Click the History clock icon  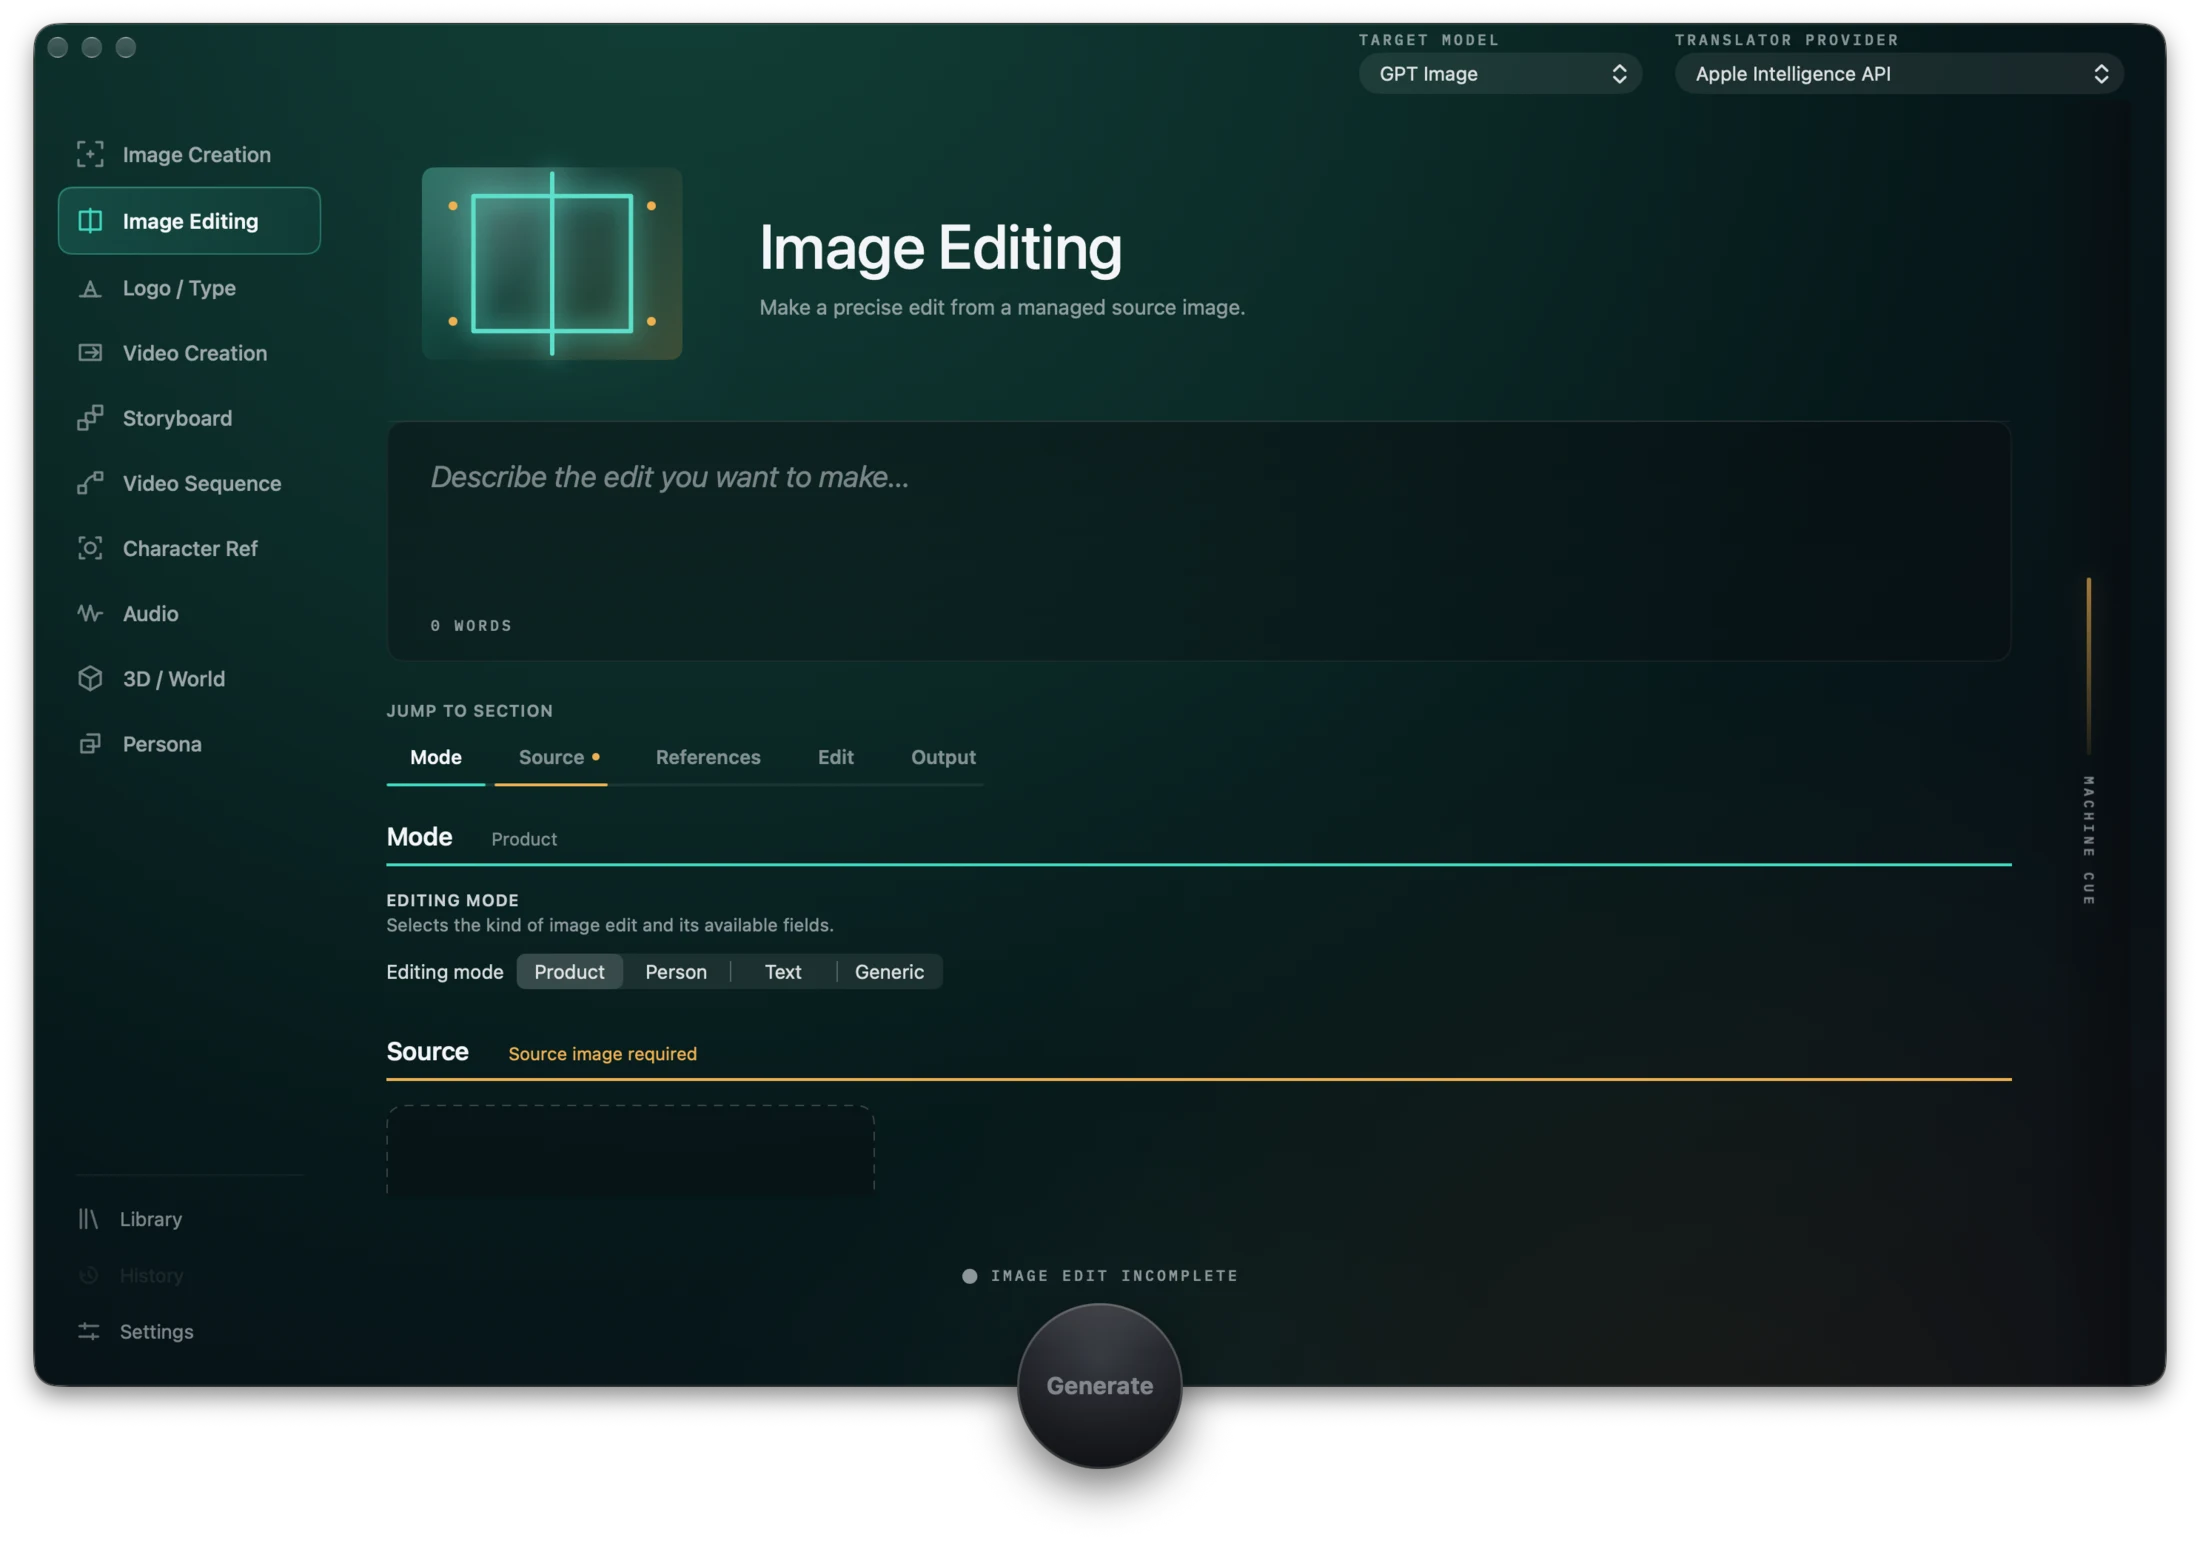click(89, 1275)
